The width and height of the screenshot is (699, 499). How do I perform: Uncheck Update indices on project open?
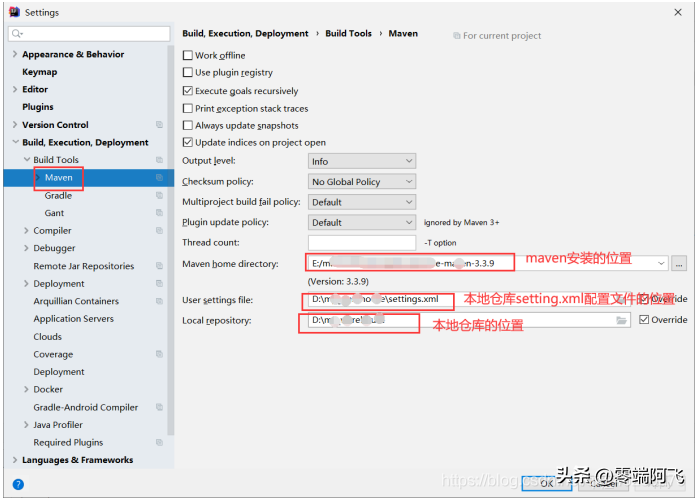tap(188, 142)
